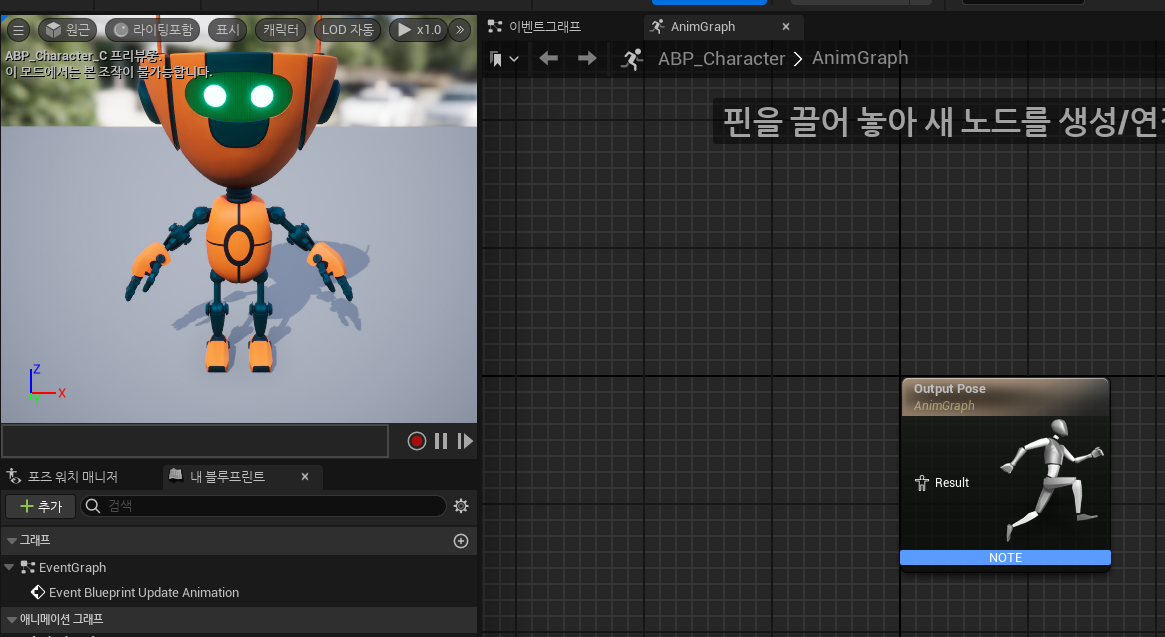Select the EventGraph row
The height and width of the screenshot is (637, 1165).
pyautogui.click(x=238, y=567)
